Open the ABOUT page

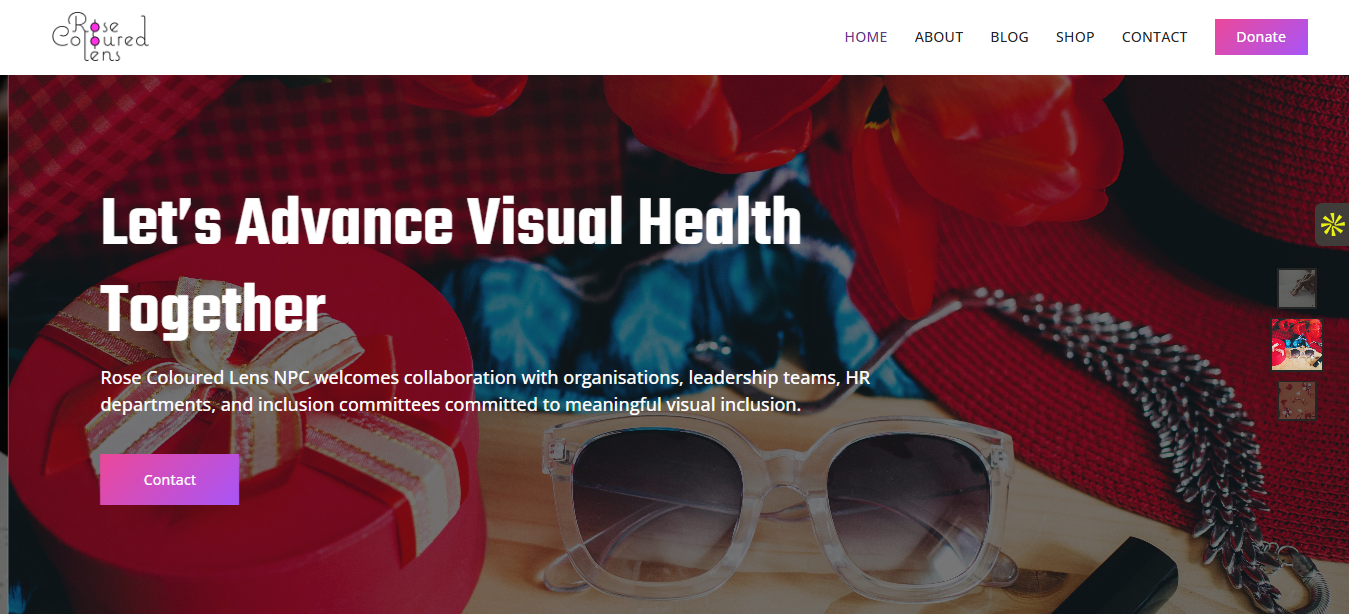pos(939,37)
